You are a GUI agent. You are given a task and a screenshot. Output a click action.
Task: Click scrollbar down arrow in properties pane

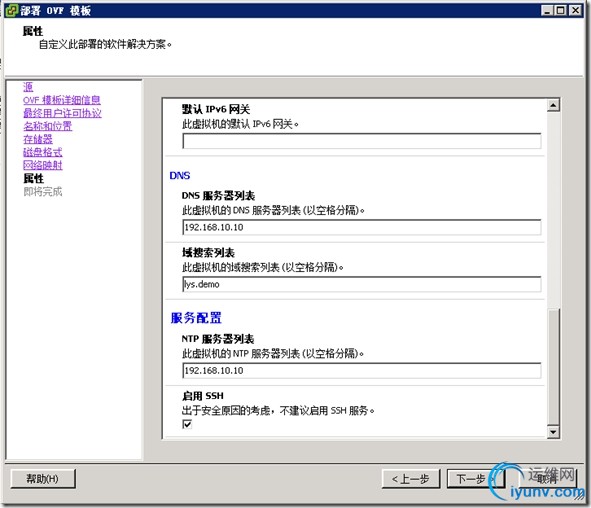(553, 432)
